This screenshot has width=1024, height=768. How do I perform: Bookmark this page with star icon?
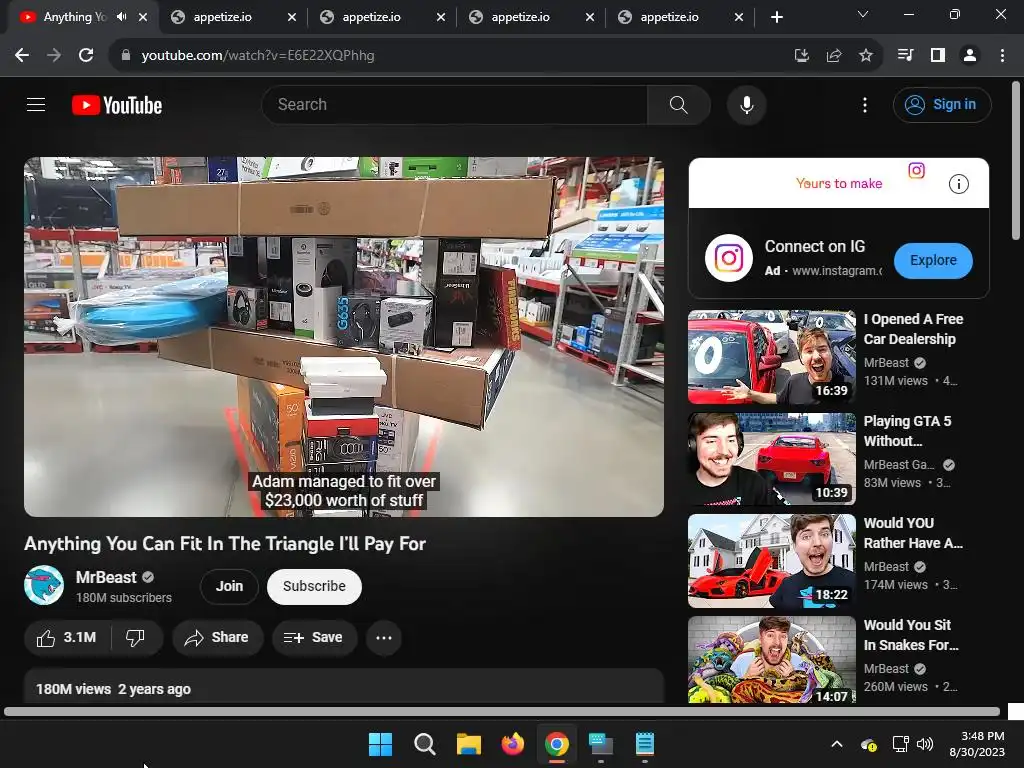865,56
